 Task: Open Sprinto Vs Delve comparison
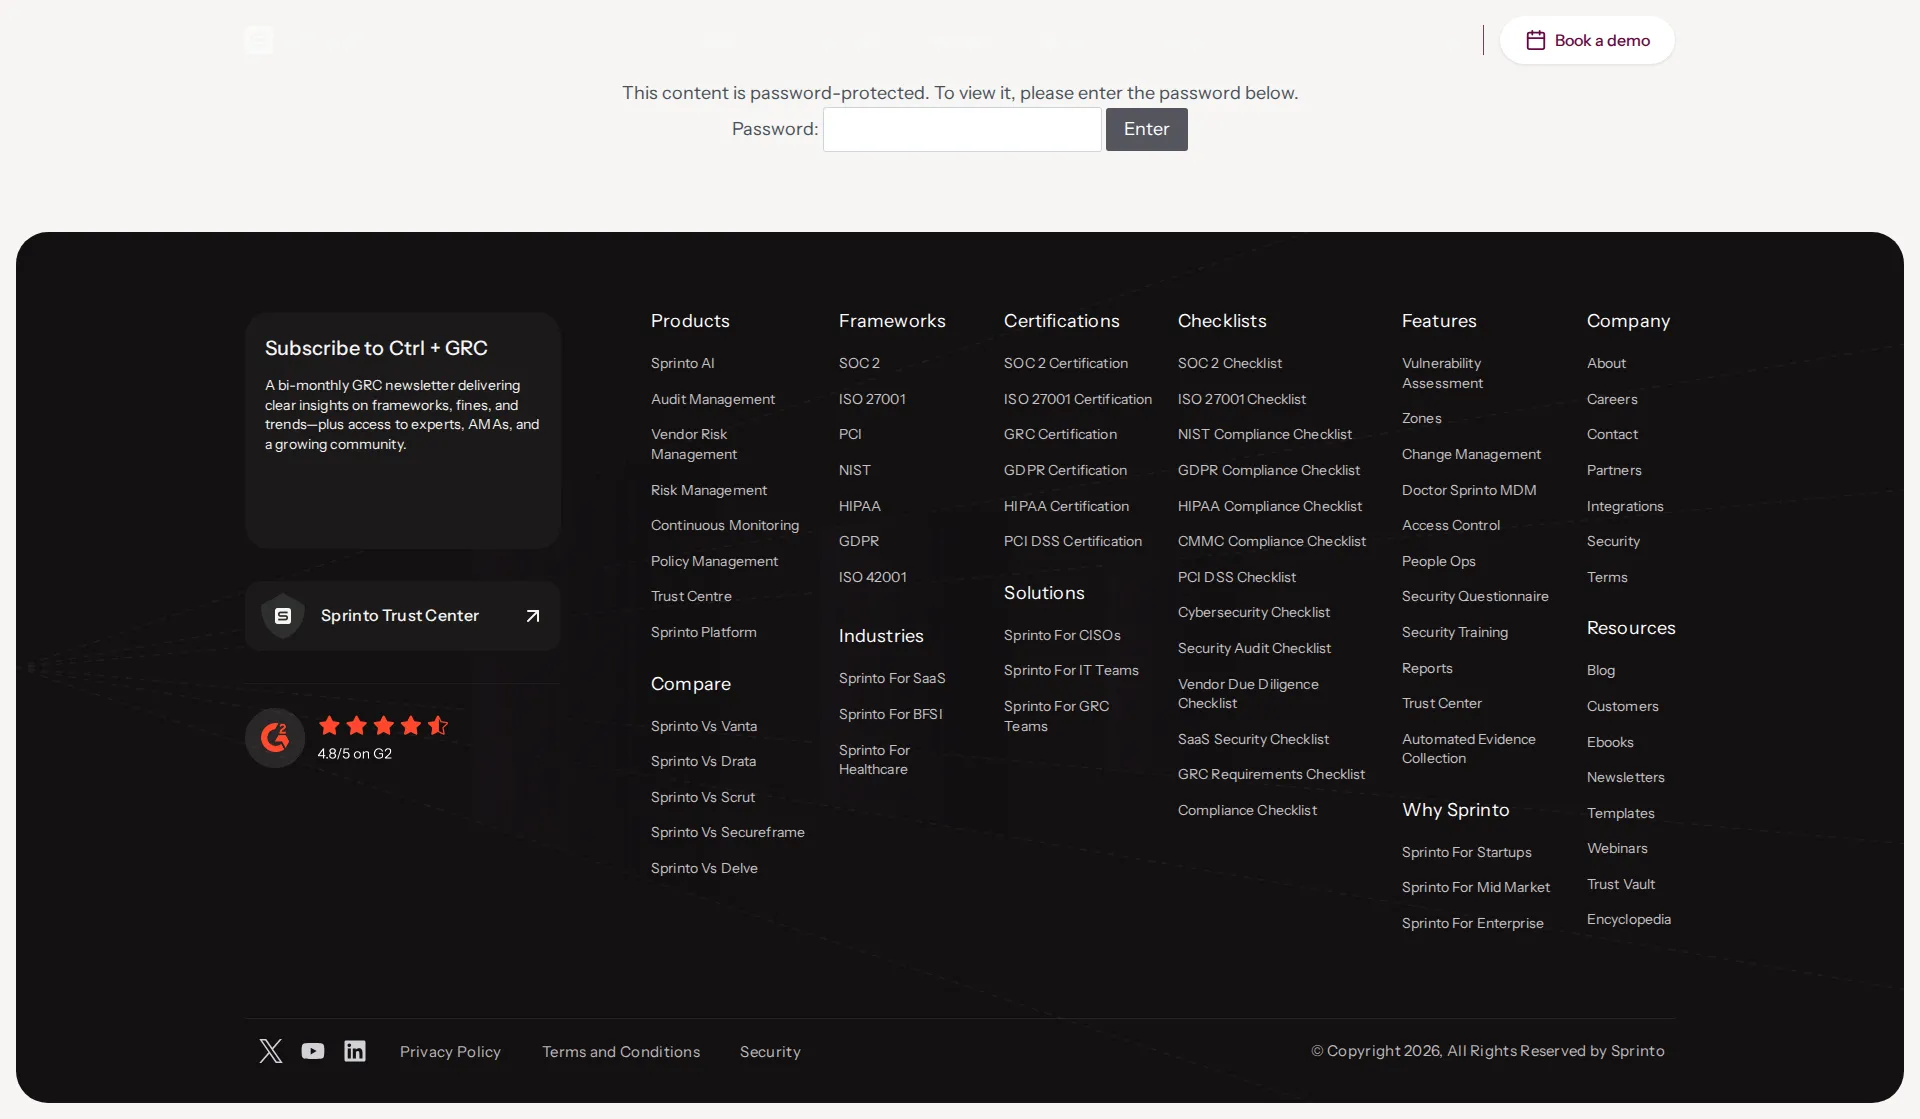[x=704, y=868]
